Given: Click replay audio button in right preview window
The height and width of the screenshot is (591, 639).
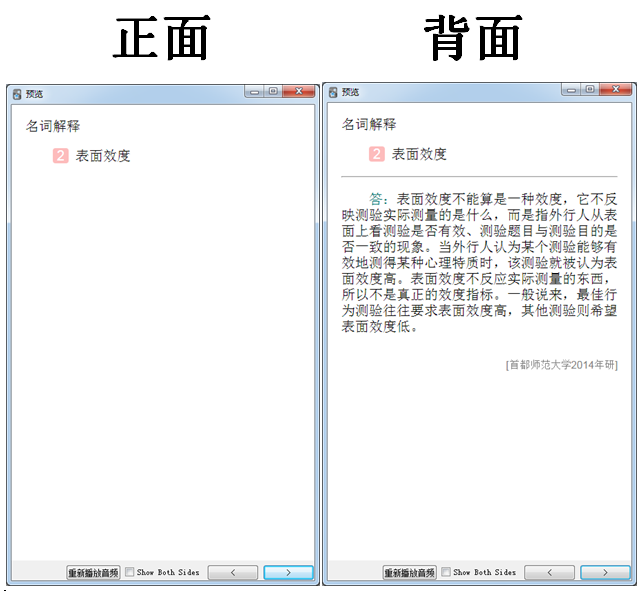Looking at the screenshot, I should tap(409, 573).
